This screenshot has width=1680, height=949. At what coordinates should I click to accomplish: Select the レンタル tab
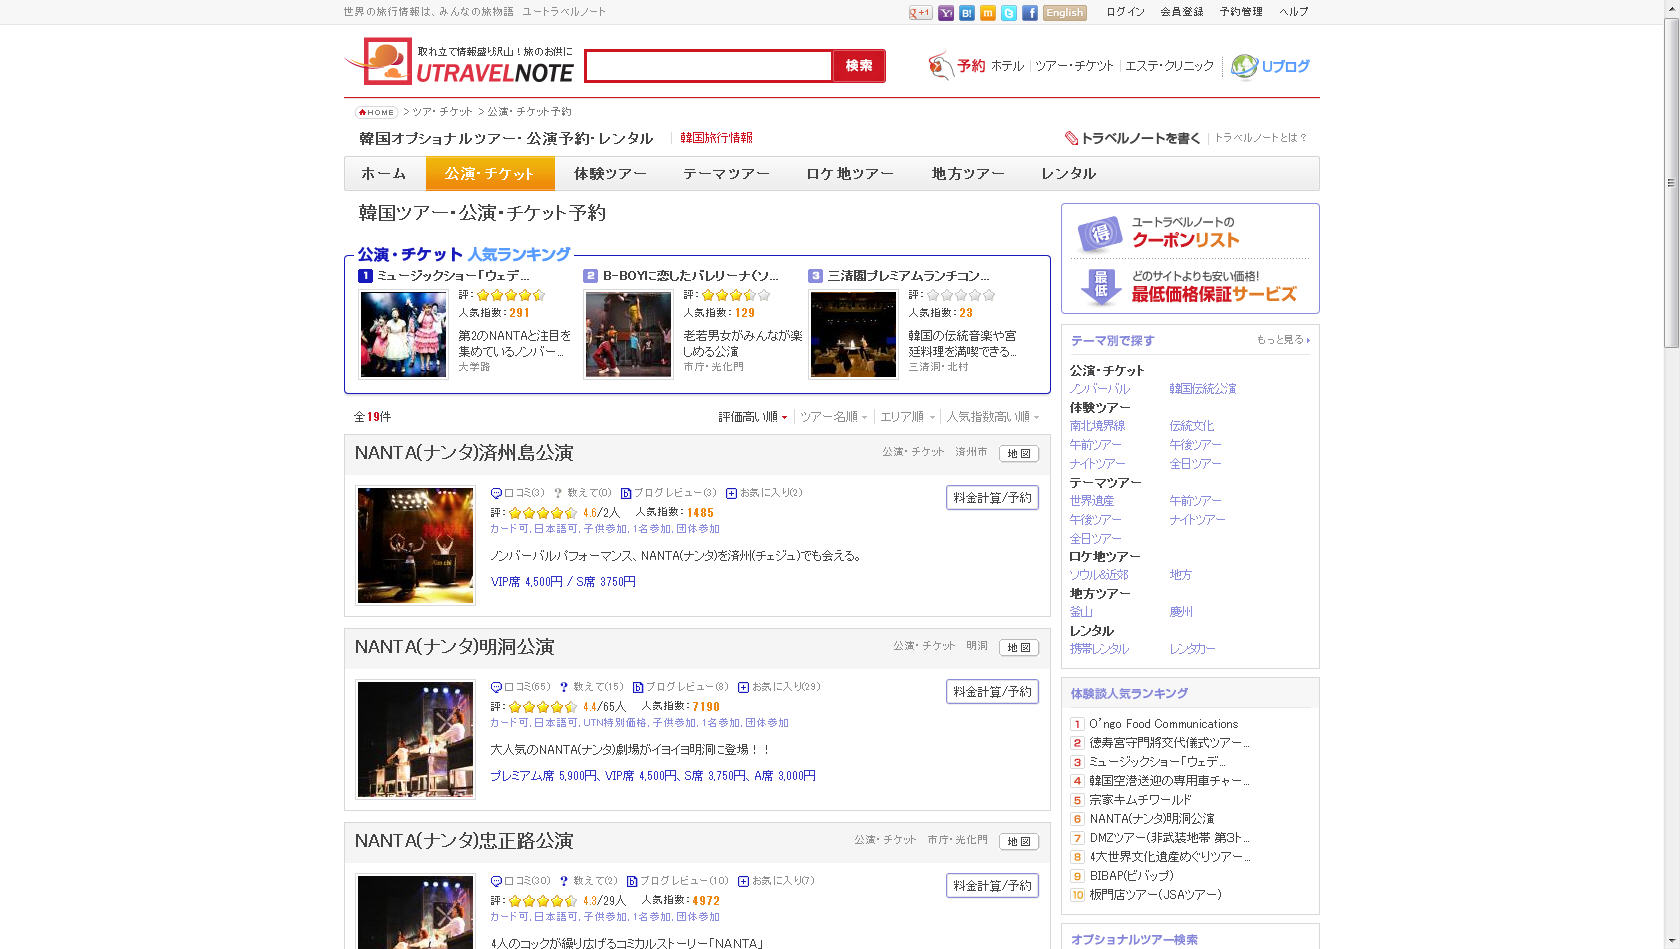tap(1069, 174)
